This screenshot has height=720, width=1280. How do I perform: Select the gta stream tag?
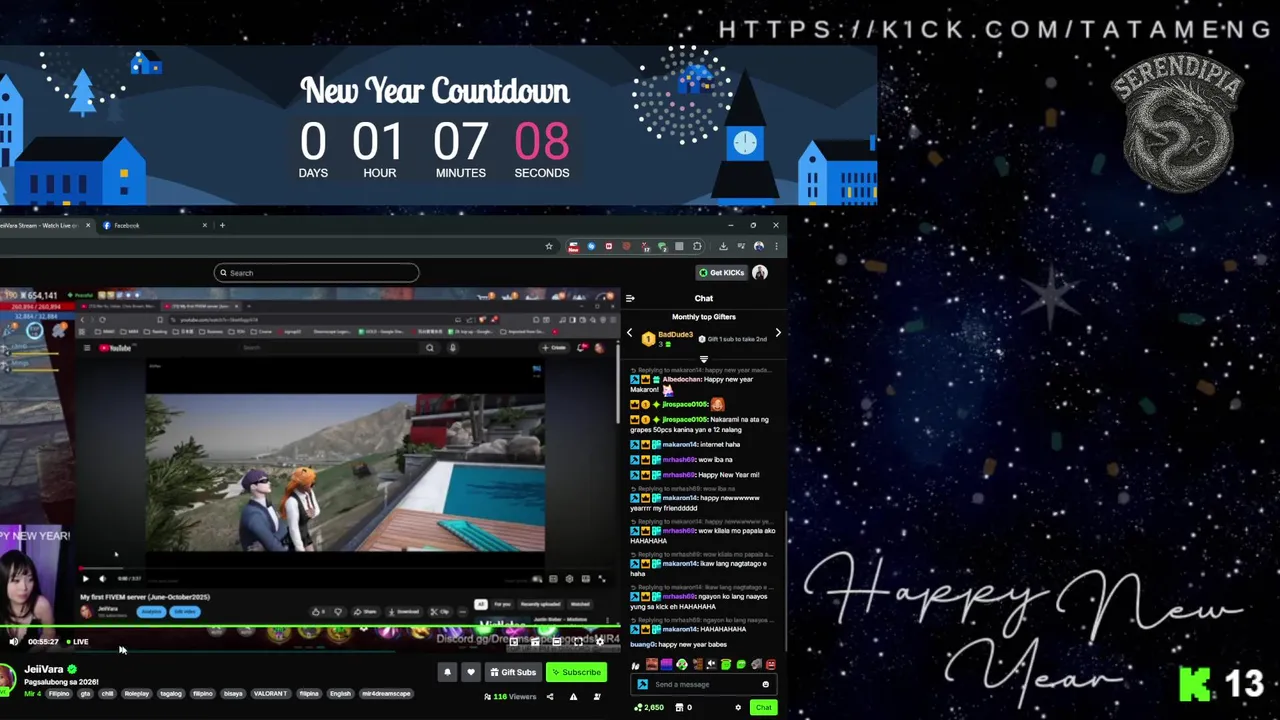[85, 694]
